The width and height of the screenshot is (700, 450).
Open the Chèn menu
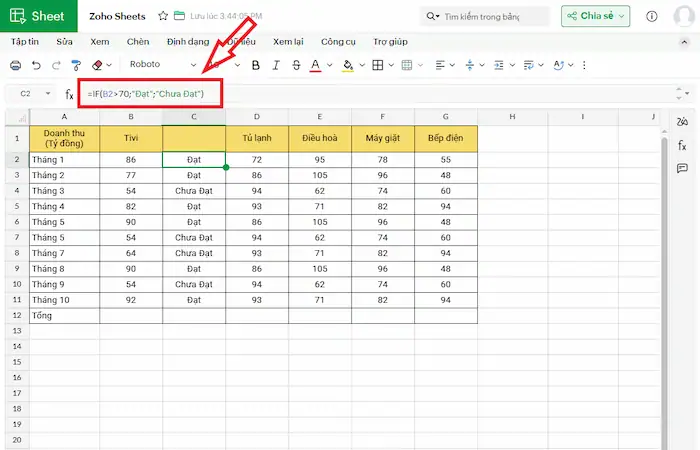(x=138, y=42)
